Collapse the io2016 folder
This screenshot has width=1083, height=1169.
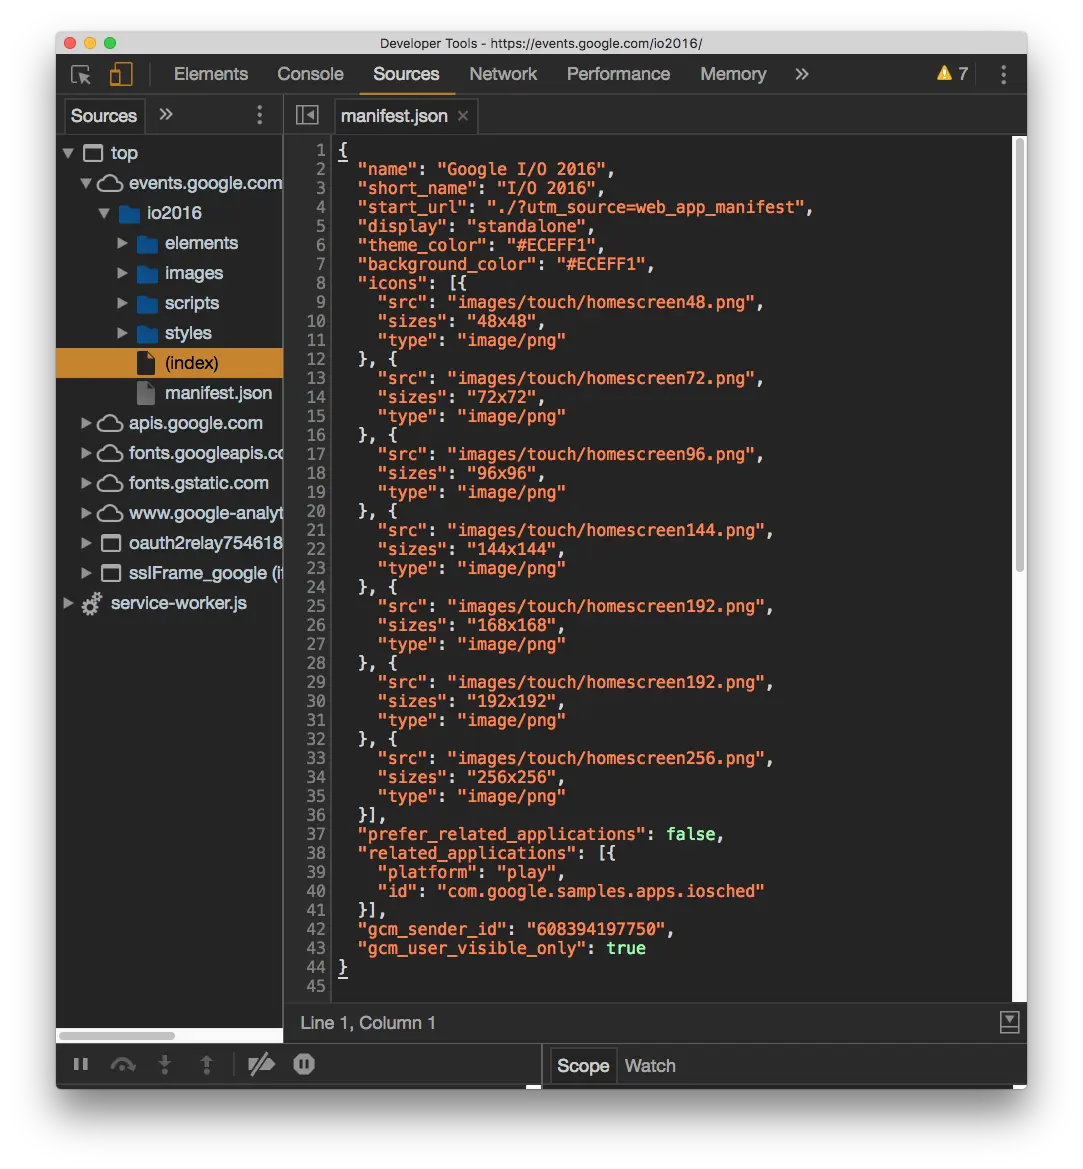click(104, 213)
